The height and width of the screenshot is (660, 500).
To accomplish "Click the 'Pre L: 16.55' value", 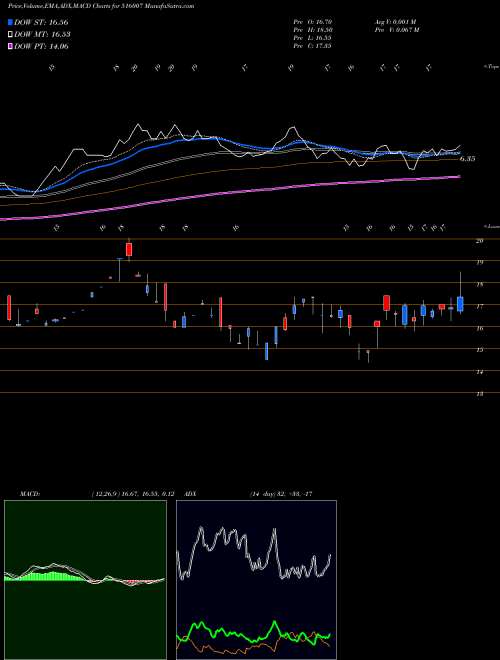I will pos(312,38).
